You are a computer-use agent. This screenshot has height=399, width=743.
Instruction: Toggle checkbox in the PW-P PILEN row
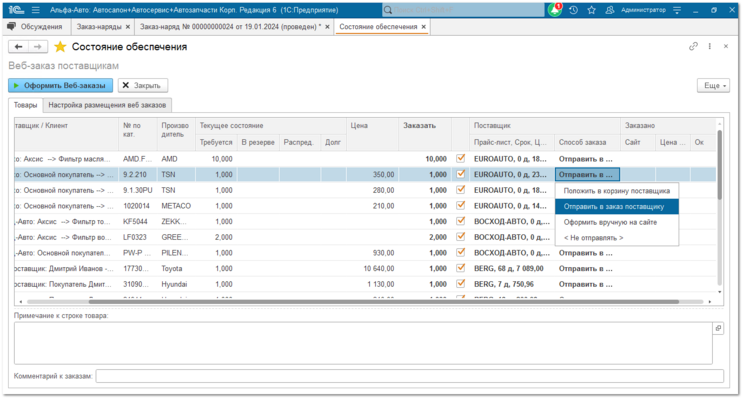[460, 252]
